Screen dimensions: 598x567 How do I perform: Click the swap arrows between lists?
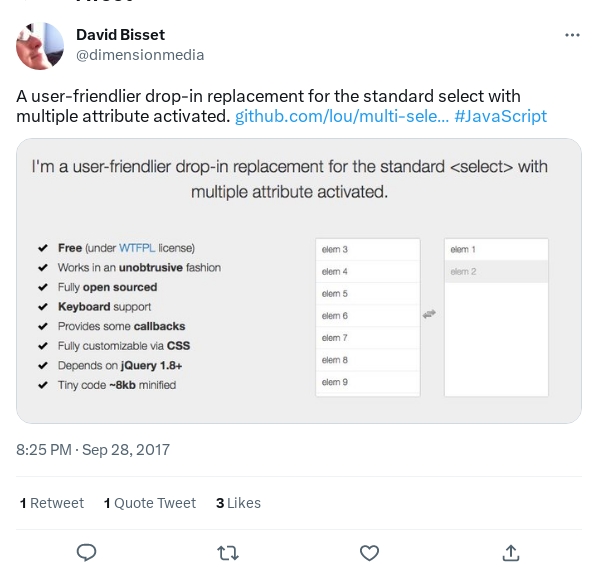click(429, 314)
